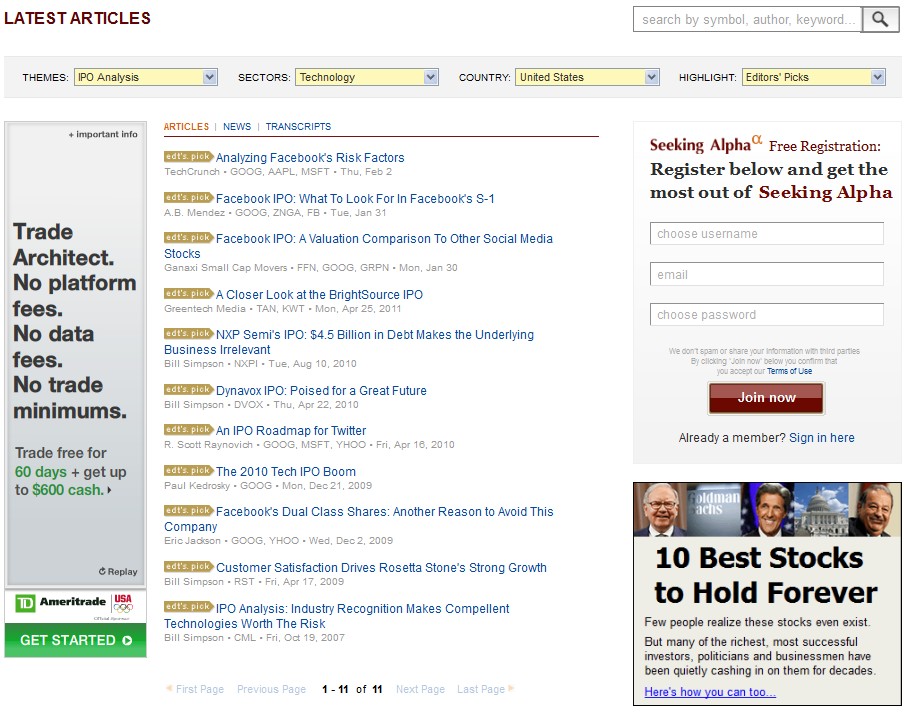Screen dimensions: 908x713
Task: Open the Country dropdown showing United States
Action: 587,77
